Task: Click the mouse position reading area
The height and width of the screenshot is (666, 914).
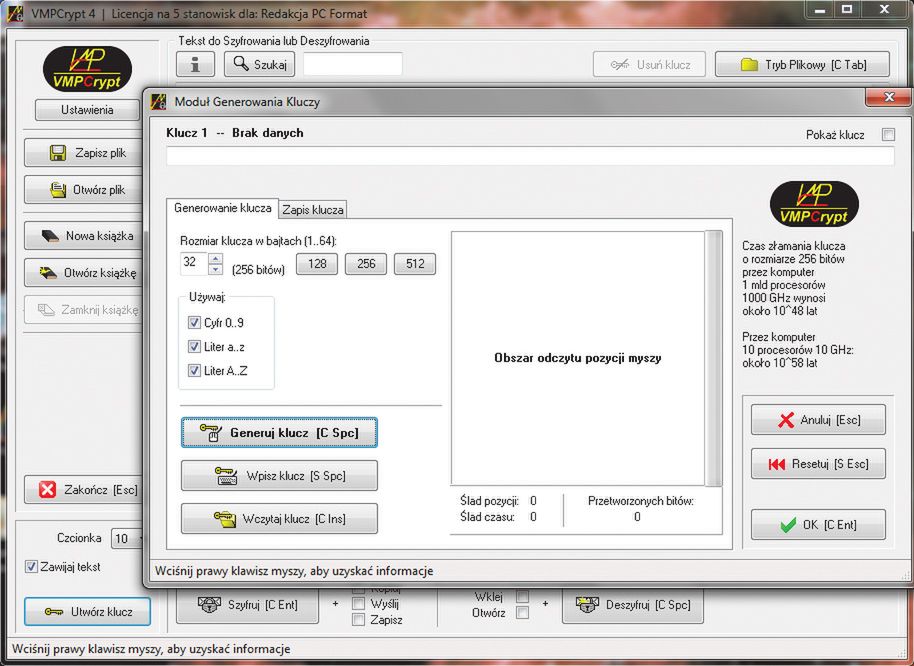Action: (x=578, y=358)
